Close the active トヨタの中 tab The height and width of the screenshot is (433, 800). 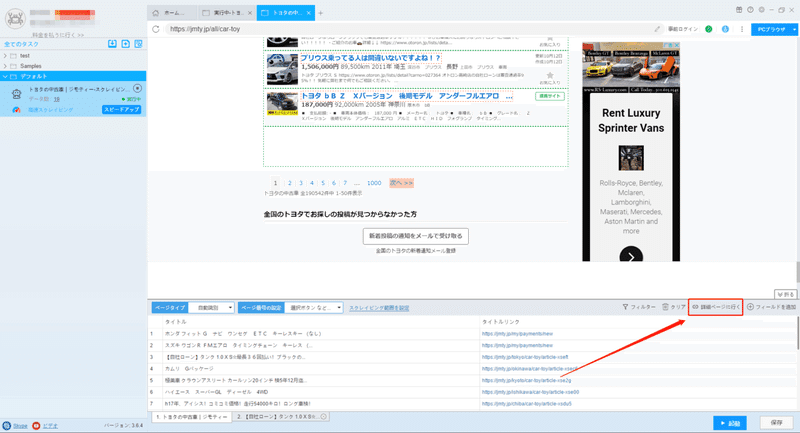pyautogui.click(x=309, y=13)
